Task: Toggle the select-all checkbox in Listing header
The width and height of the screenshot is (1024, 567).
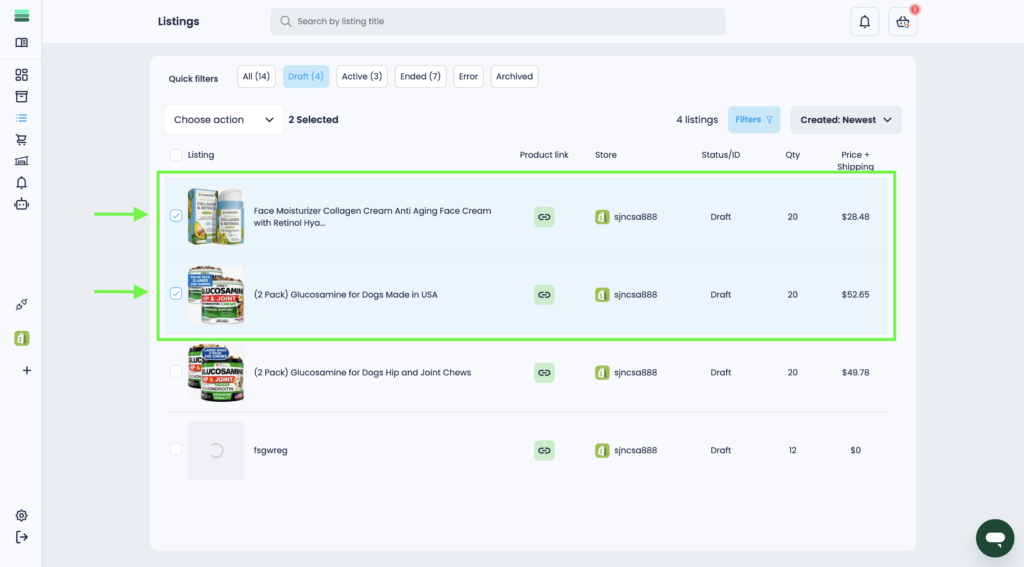Action: (176, 155)
